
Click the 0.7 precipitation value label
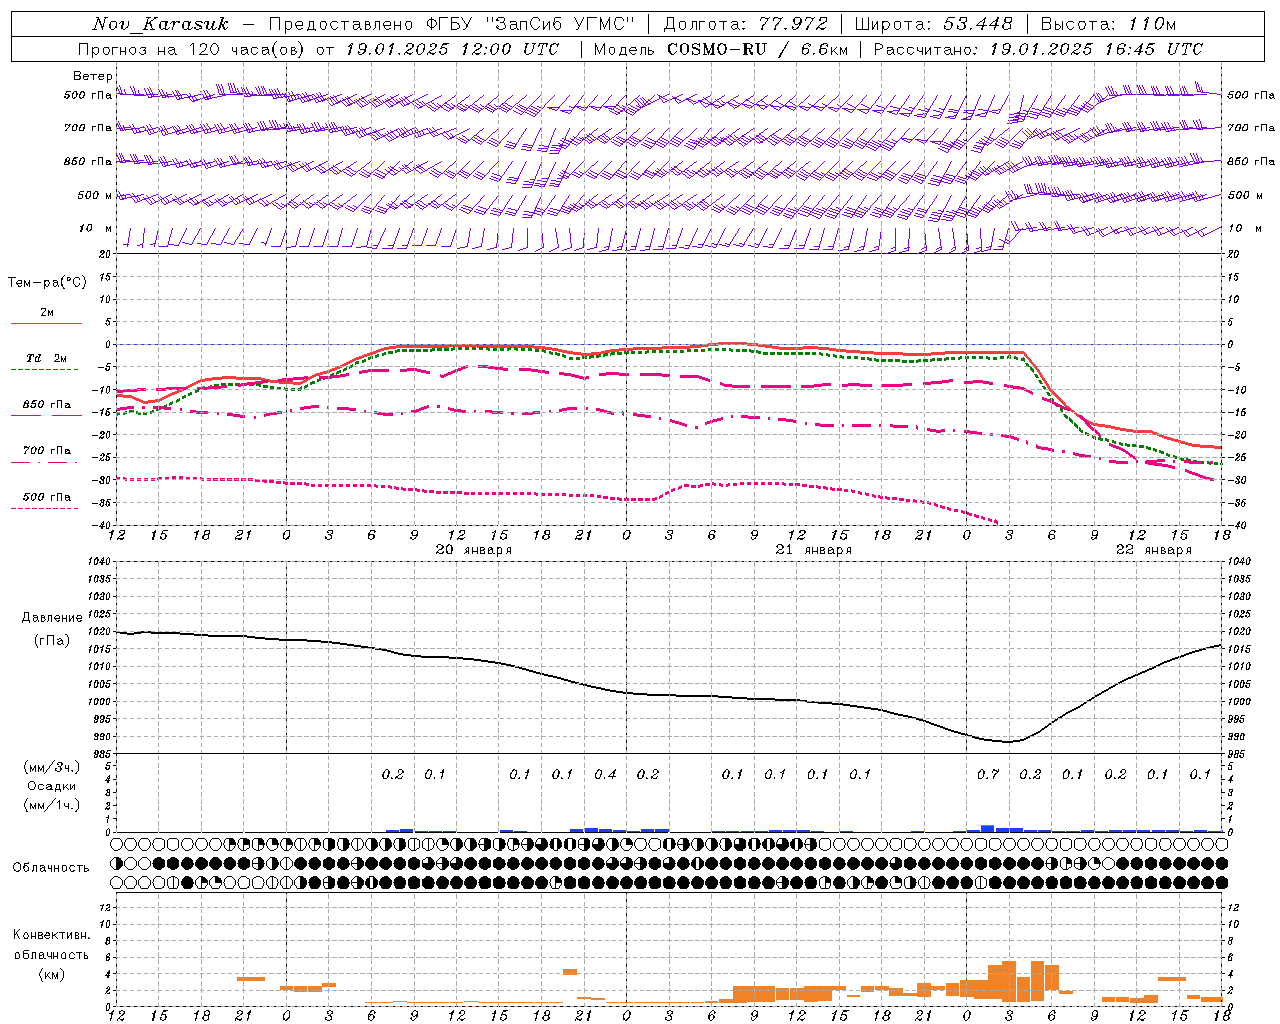(x=988, y=774)
